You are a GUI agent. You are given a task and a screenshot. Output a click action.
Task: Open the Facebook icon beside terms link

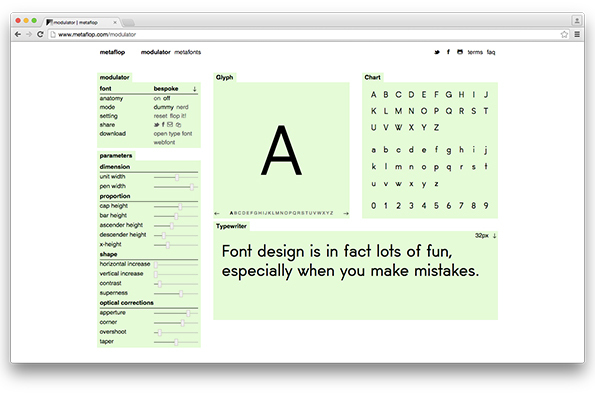coord(448,52)
